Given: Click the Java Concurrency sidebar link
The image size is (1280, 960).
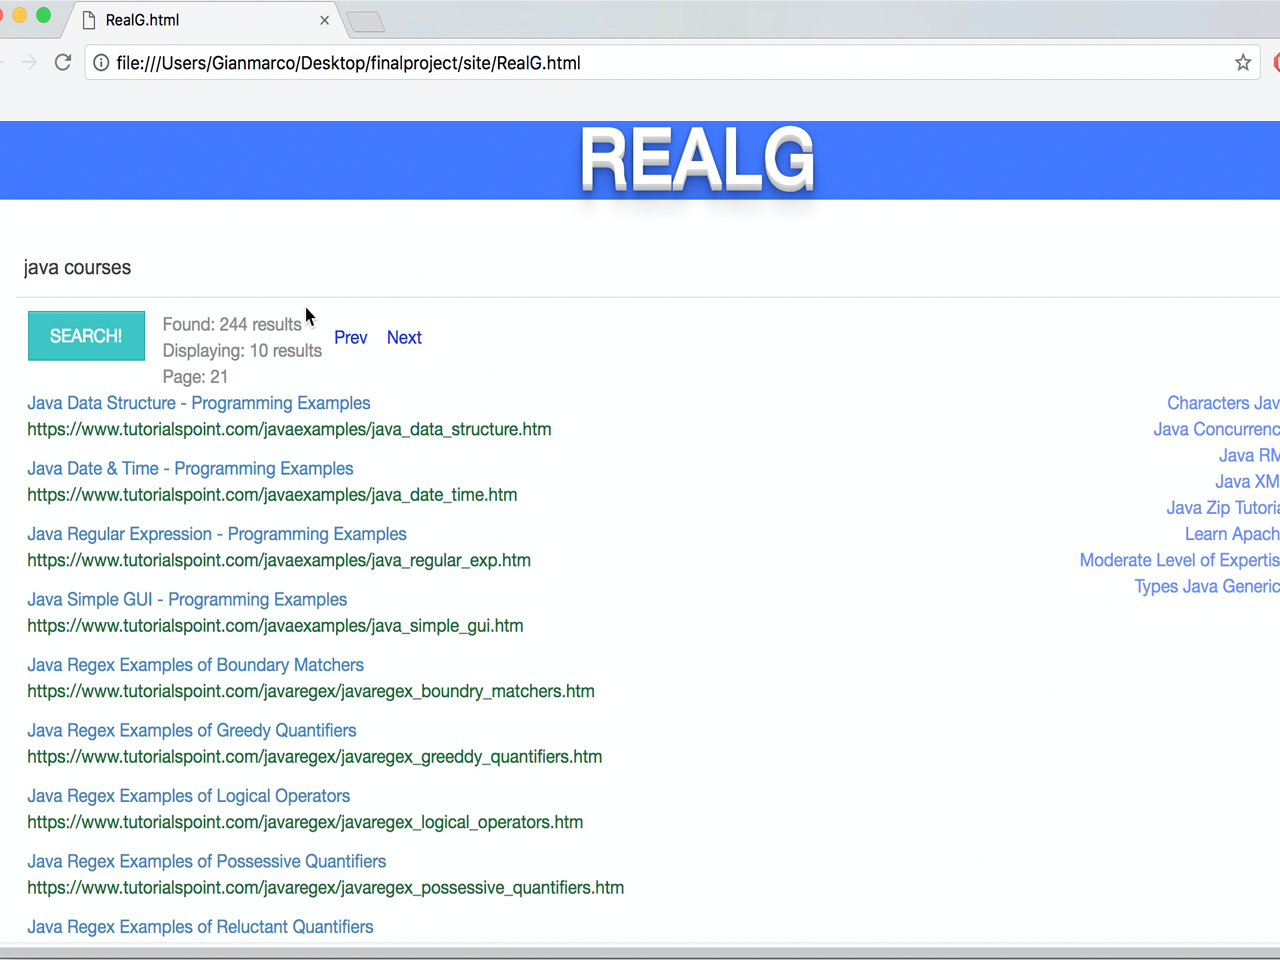Looking at the screenshot, I should pos(1215,430).
